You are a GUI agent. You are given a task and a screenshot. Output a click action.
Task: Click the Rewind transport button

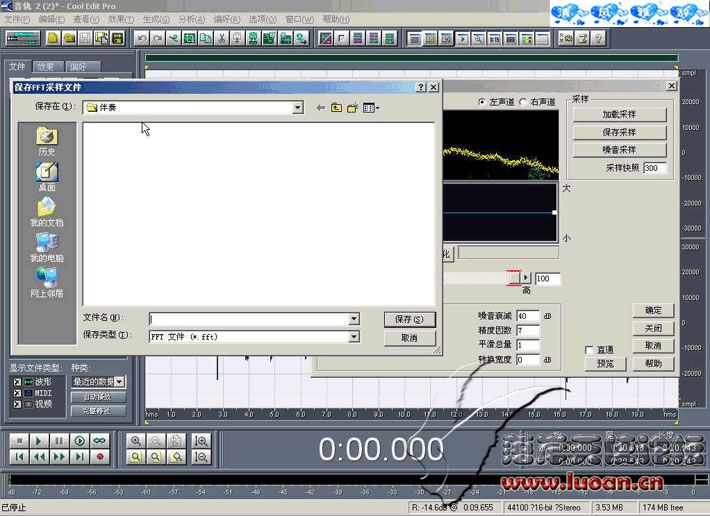pos(39,457)
